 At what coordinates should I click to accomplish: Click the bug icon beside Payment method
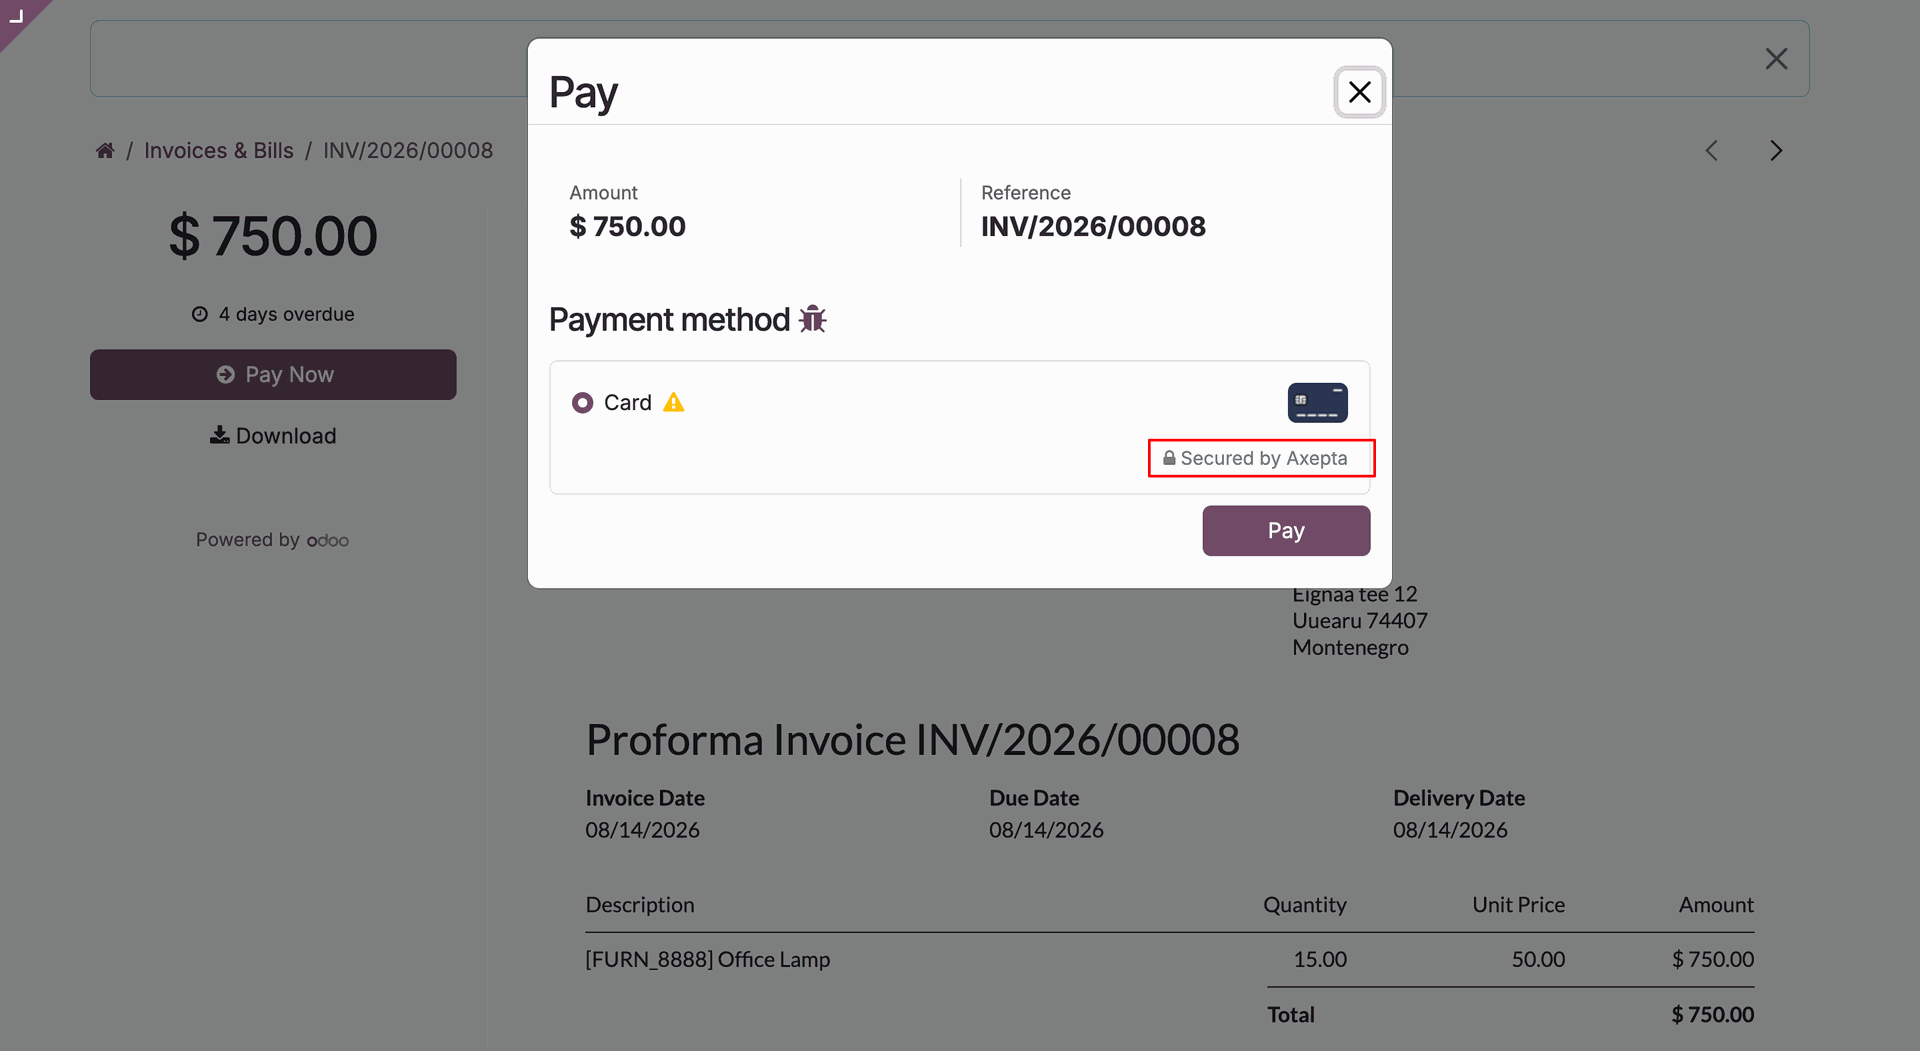[x=812, y=319]
